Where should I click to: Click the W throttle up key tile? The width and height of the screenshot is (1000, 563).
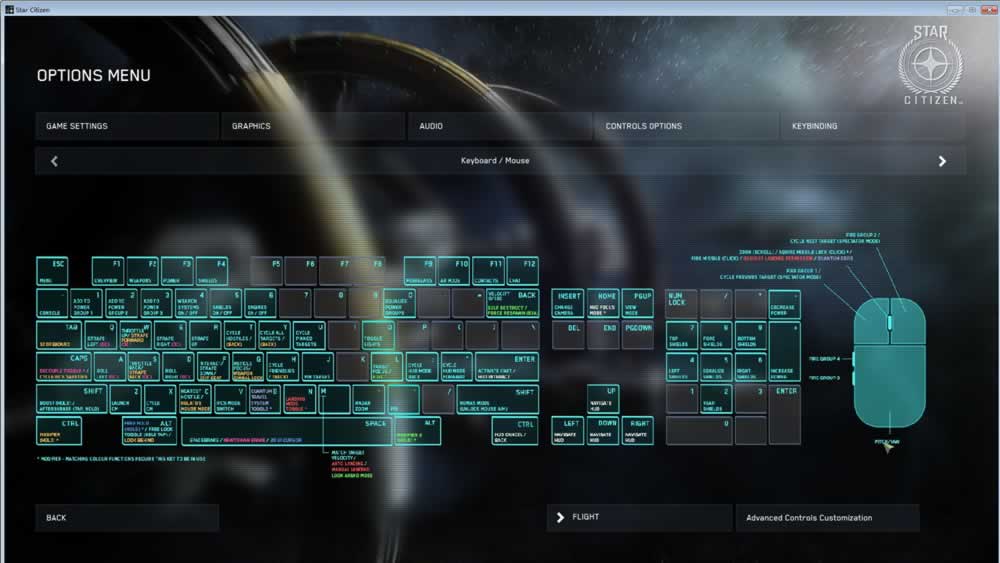[x=136, y=335]
